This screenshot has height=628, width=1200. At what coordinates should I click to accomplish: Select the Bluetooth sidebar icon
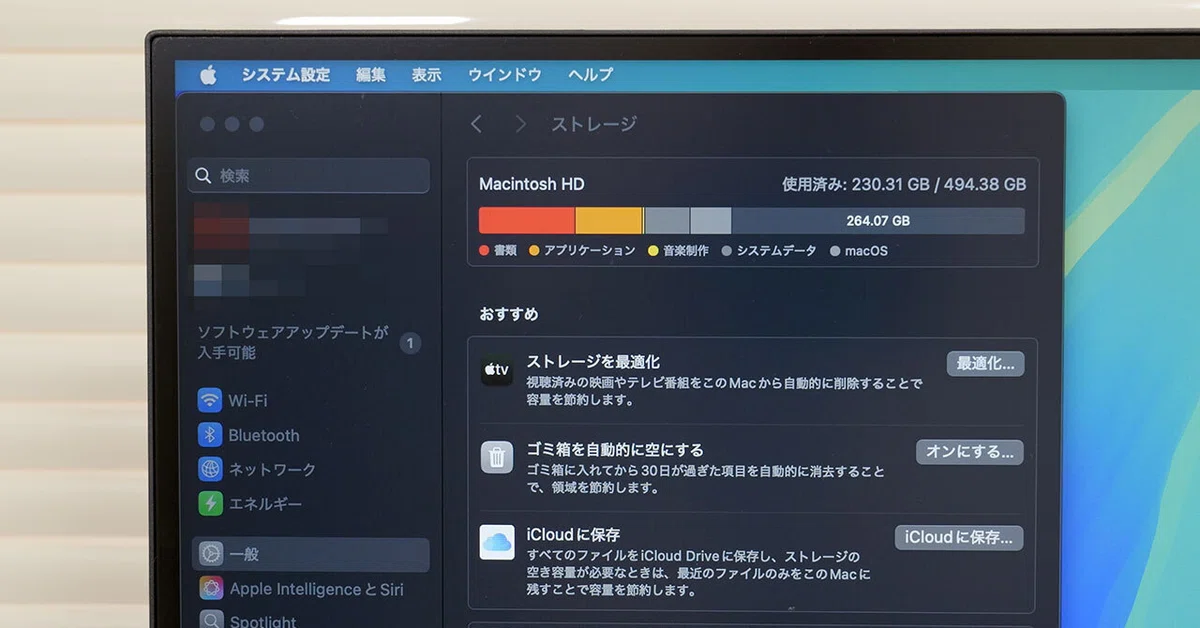click(x=210, y=435)
